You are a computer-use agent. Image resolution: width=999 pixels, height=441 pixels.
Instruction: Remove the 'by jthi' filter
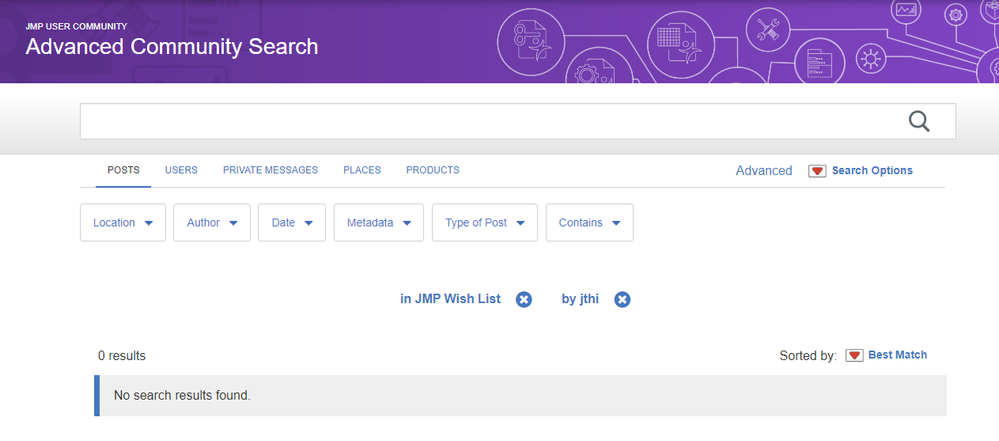pos(622,300)
